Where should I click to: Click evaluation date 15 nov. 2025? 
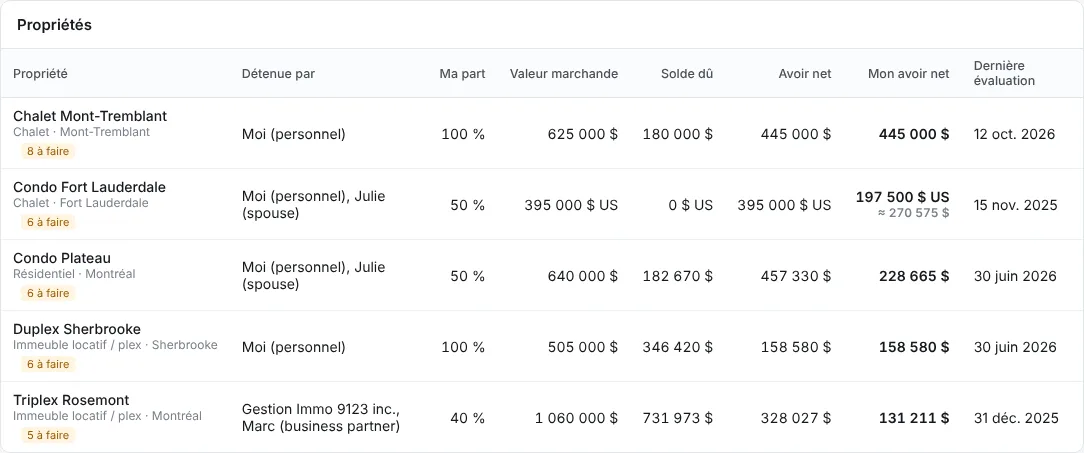pos(1016,205)
